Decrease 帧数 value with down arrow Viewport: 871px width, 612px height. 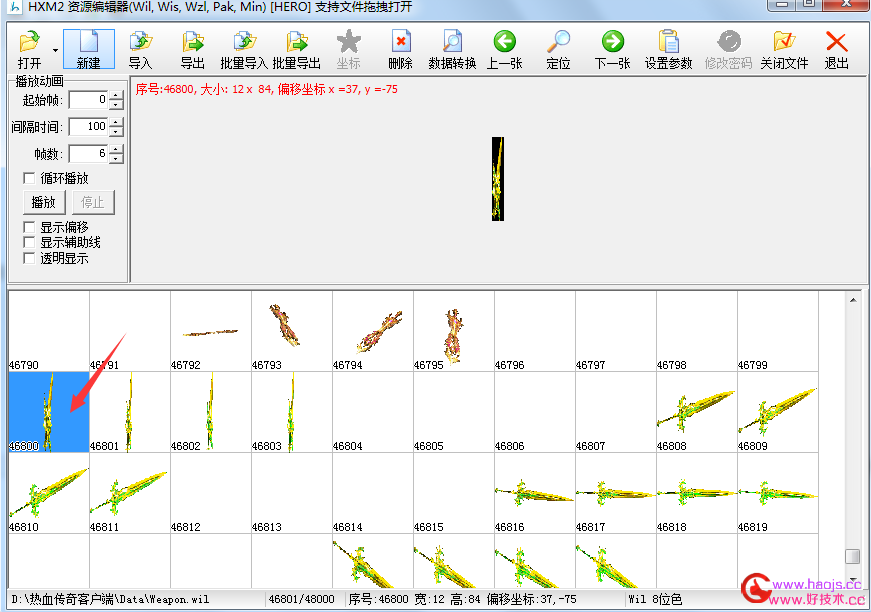[x=116, y=159]
